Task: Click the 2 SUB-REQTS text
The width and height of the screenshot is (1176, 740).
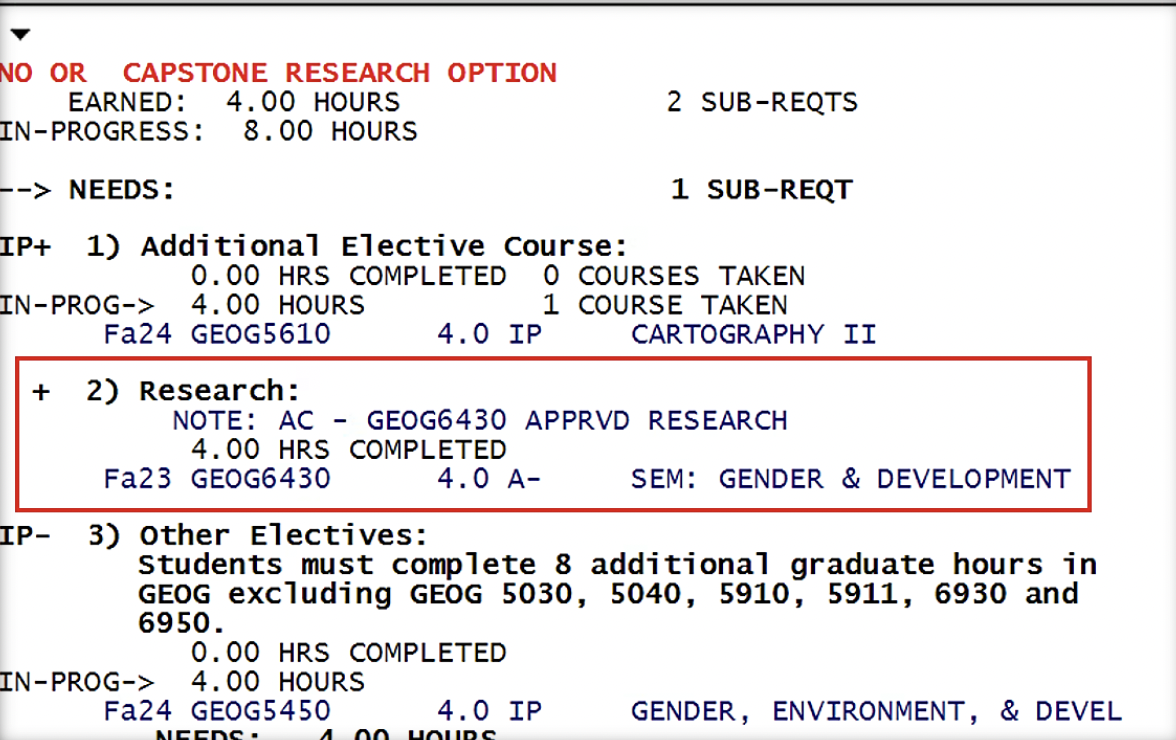Action: (x=761, y=102)
